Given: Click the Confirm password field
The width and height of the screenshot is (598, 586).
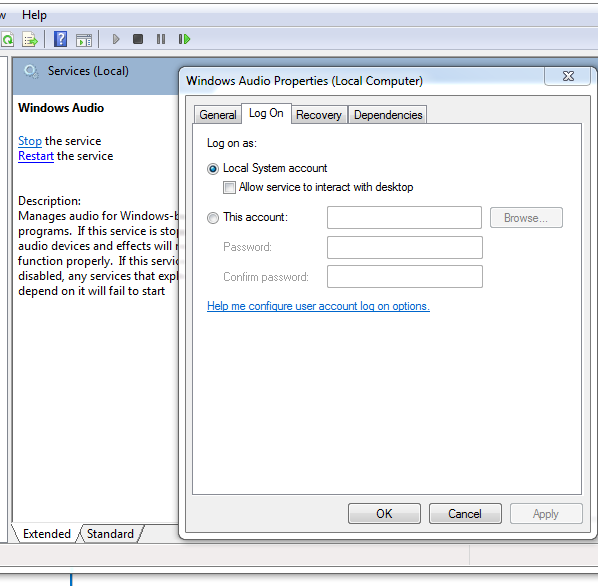Looking at the screenshot, I should 405,277.
